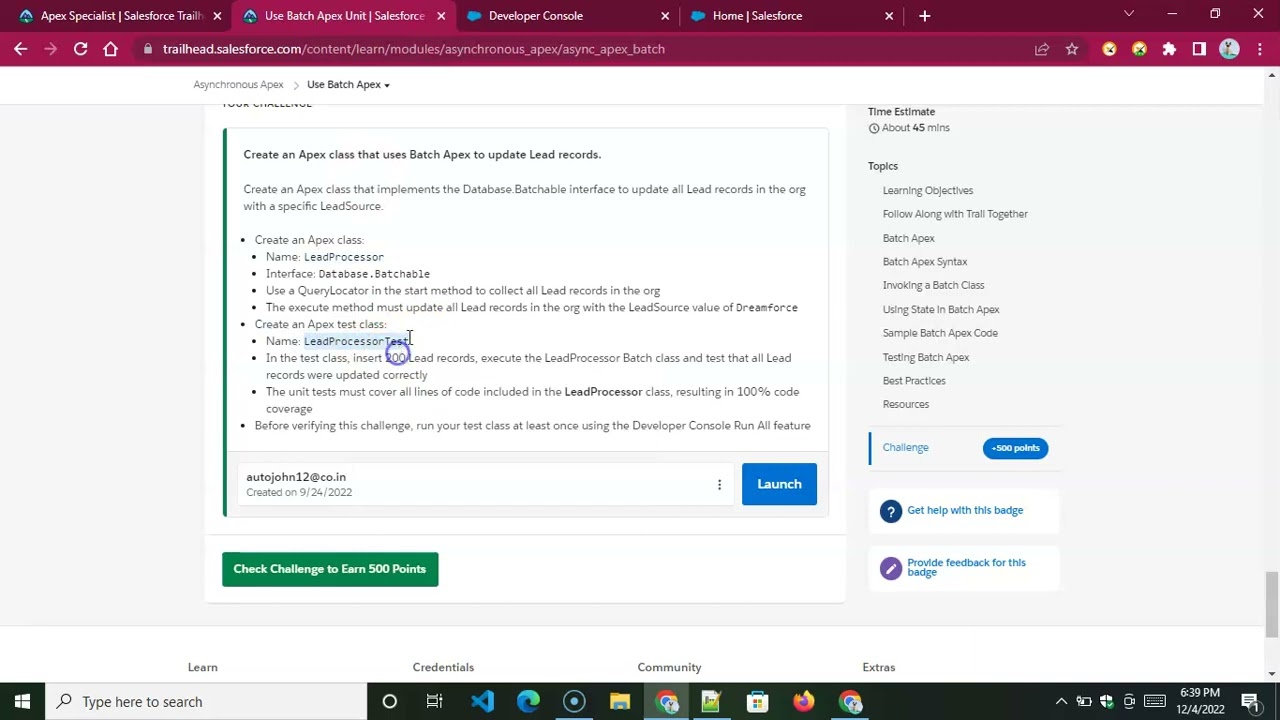Click the Launch button
1280x720 pixels.
(x=779, y=485)
